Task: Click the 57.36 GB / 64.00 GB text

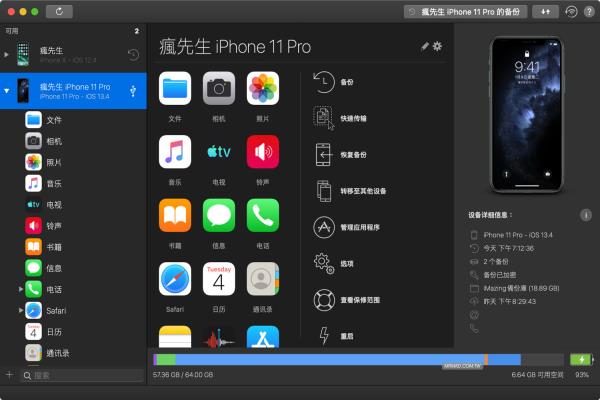Action: point(183,375)
